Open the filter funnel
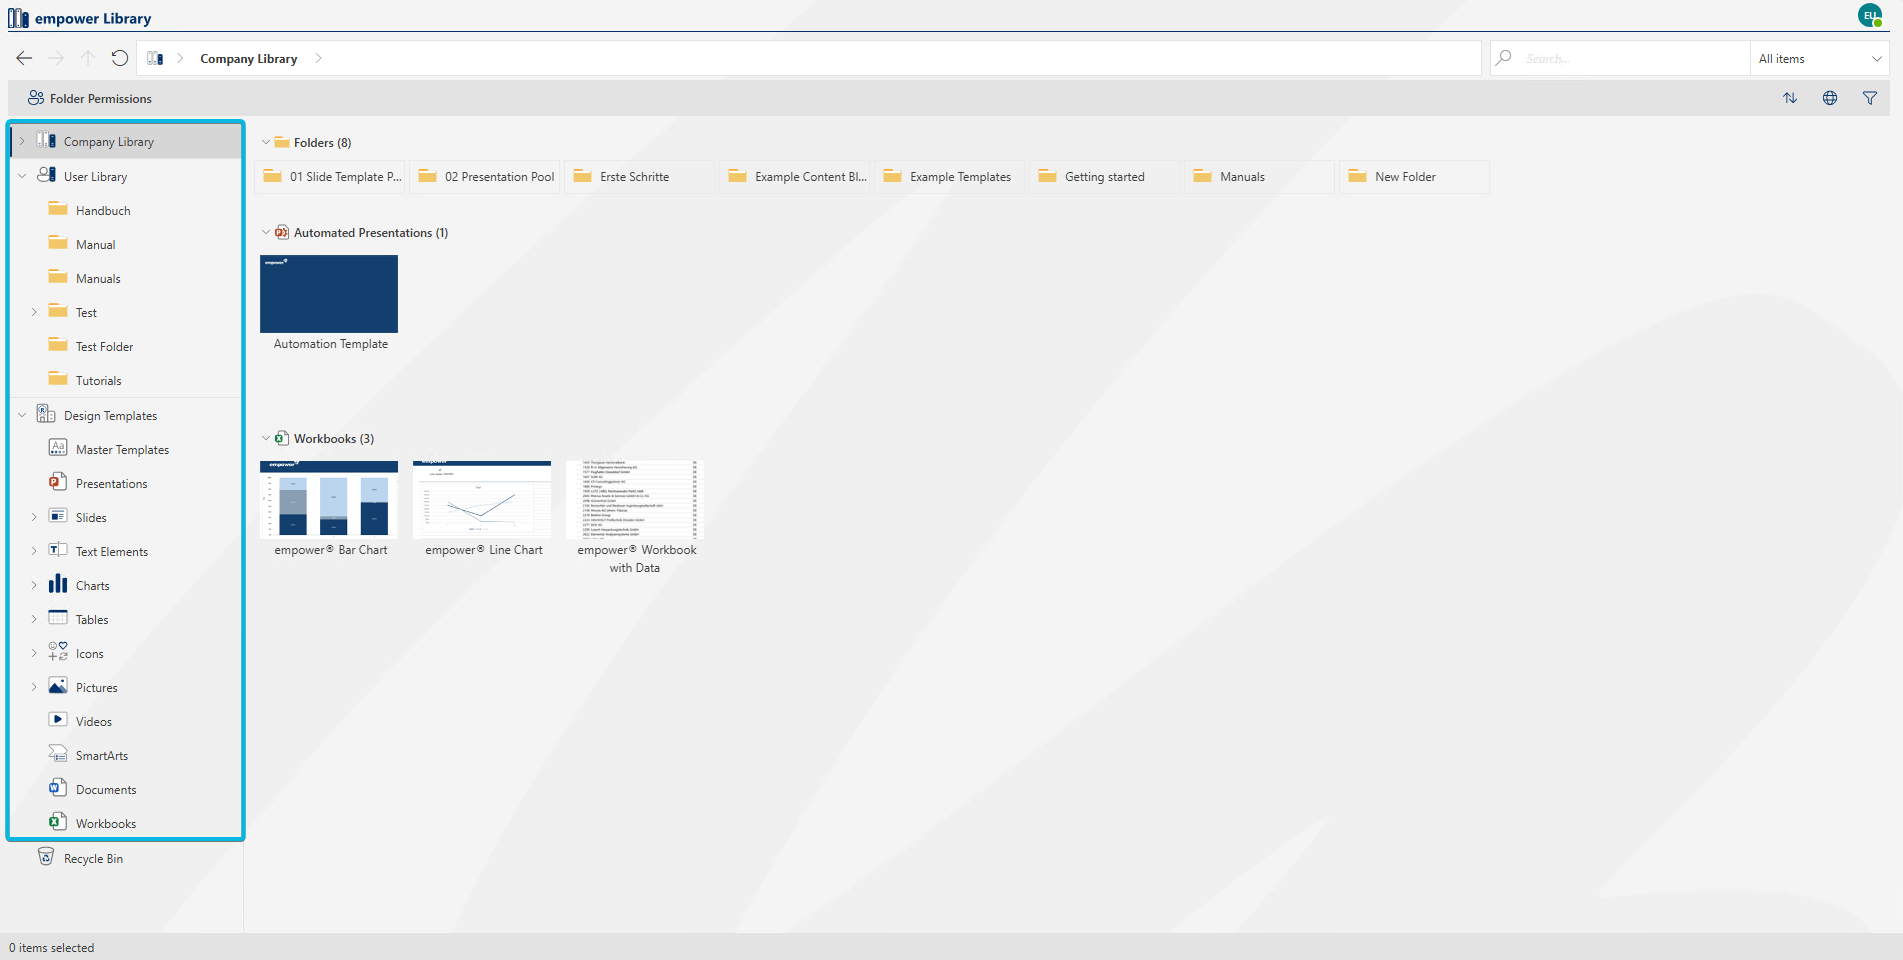This screenshot has width=1903, height=960. click(1870, 98)
